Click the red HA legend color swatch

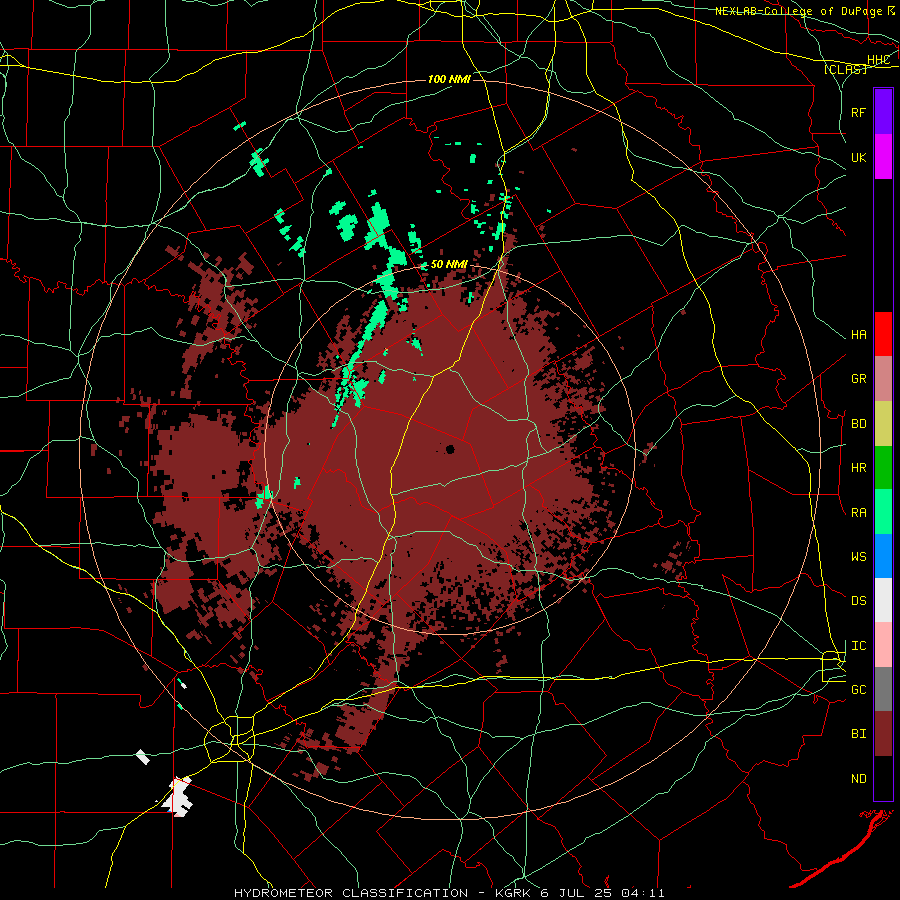tap(883, 334)
